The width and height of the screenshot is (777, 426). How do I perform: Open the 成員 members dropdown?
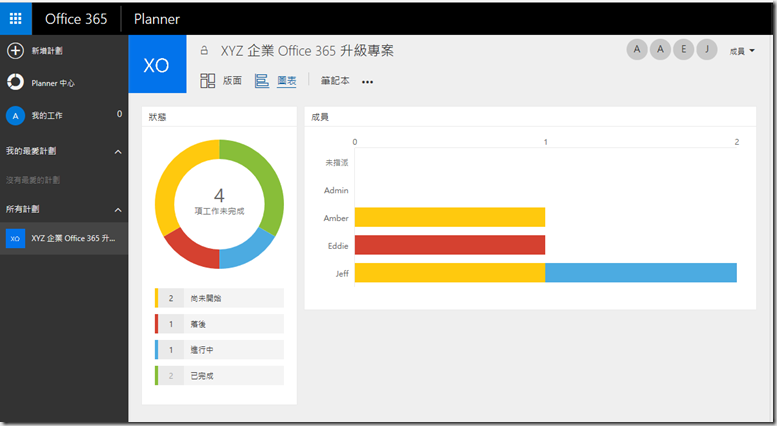pyautogui.click(x=742, y=51)
